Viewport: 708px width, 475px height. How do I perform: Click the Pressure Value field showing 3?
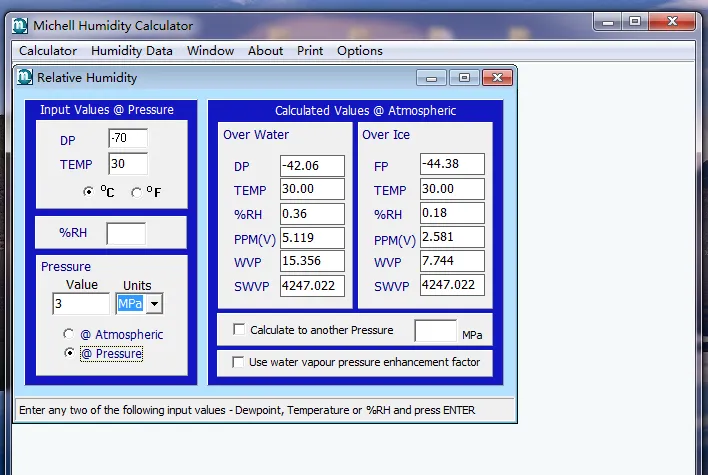(x=81, y=303)
